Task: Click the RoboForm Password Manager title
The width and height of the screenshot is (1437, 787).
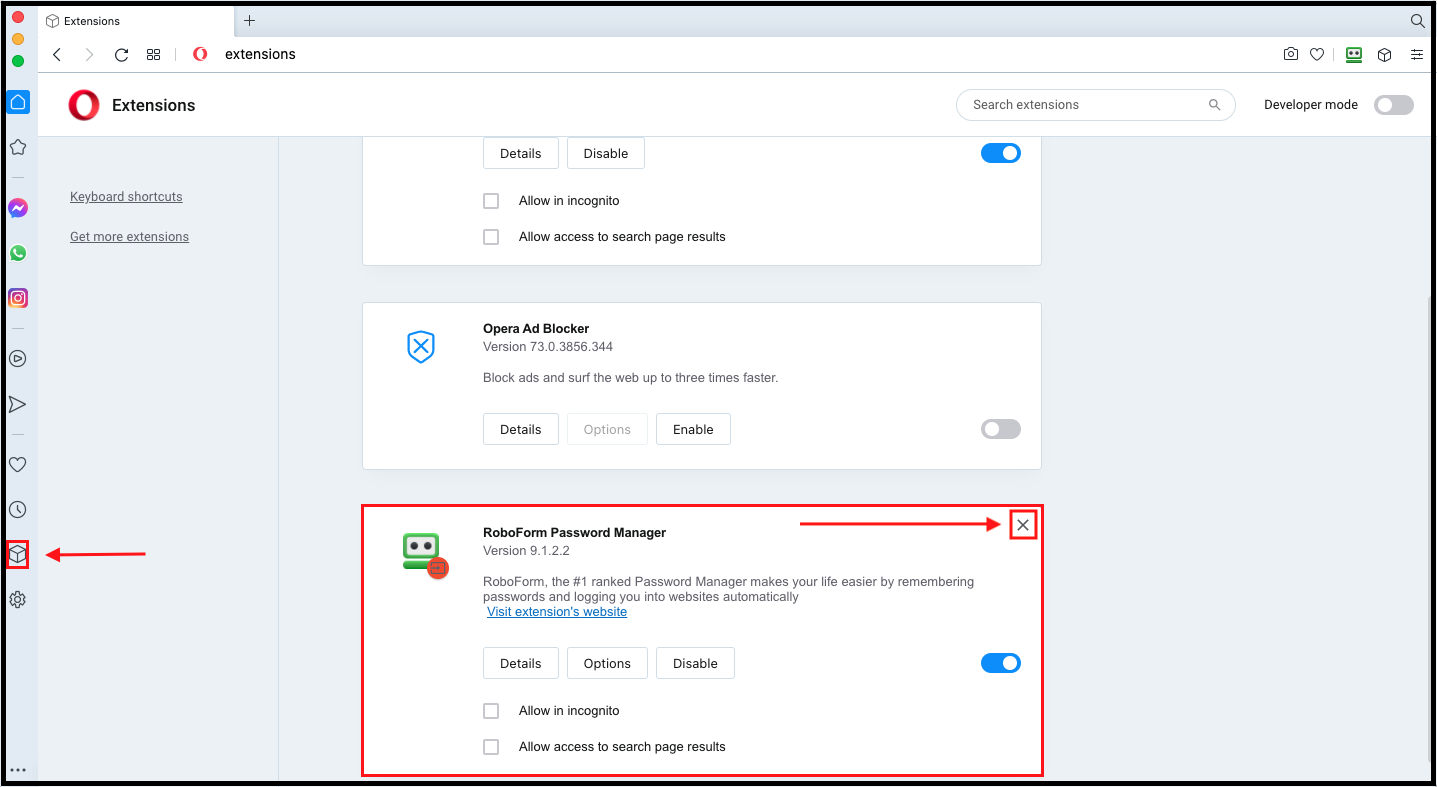Action: 574,533
